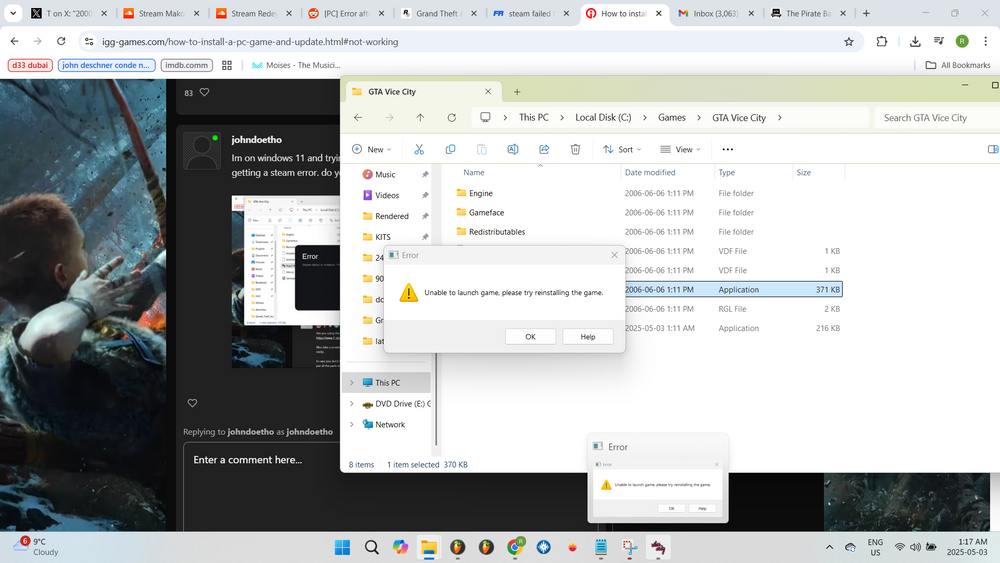Open the All Bookmarks folder

[x=958, y=65]
